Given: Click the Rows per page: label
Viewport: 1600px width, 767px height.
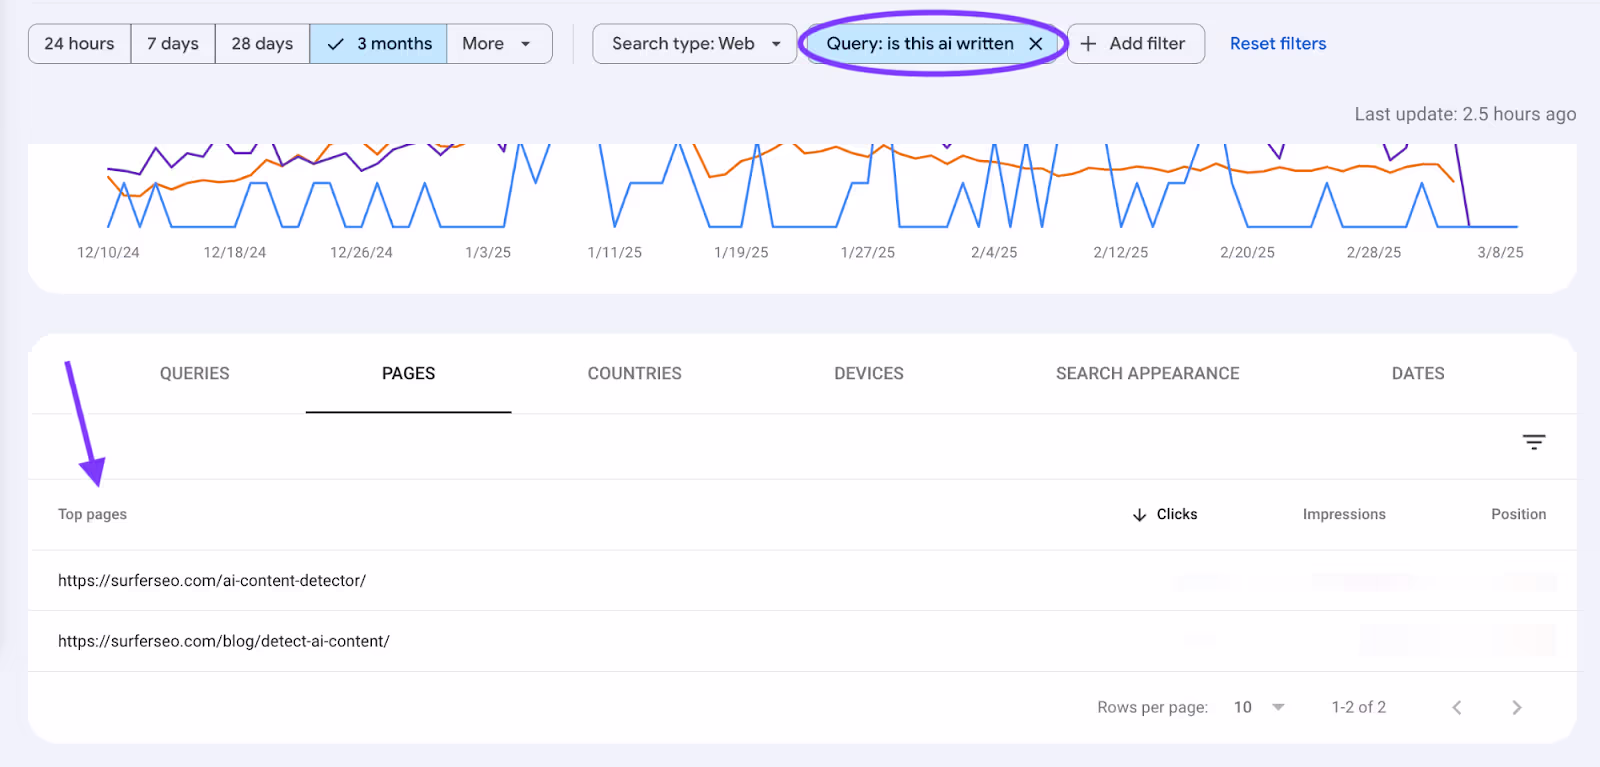Looking at the screenshot, I should click(x=1152, y=707).
